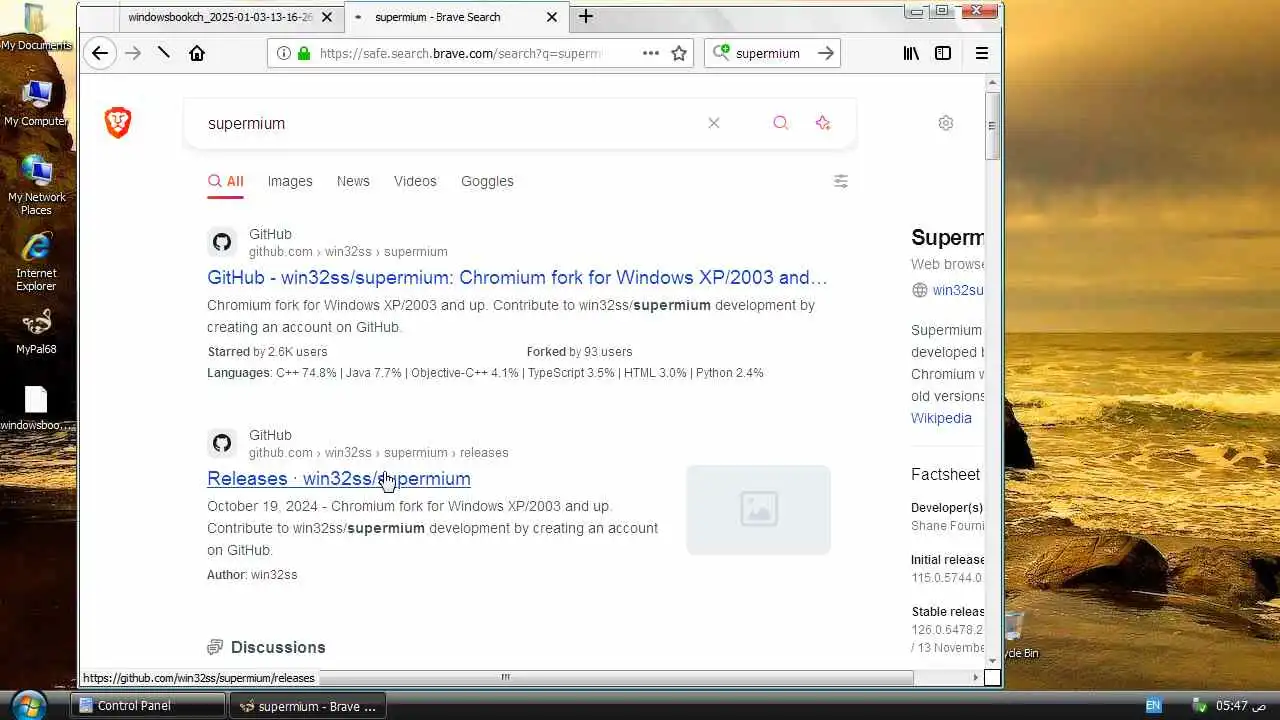Open Releases win32ss/supermium link
The height and width of the screenshot is (720, 1280).
coord(339,479)
